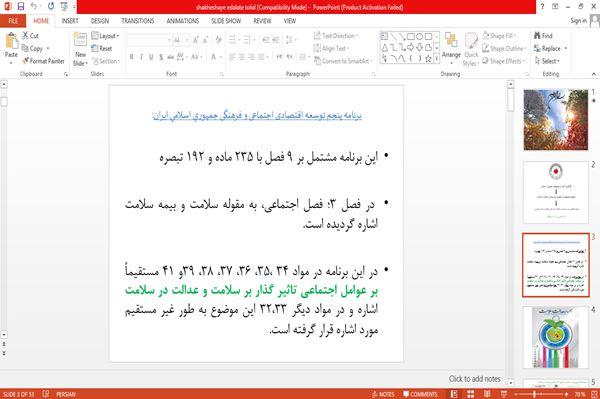
Task: Open the Shape Fill dropdown
Action: 499,36
